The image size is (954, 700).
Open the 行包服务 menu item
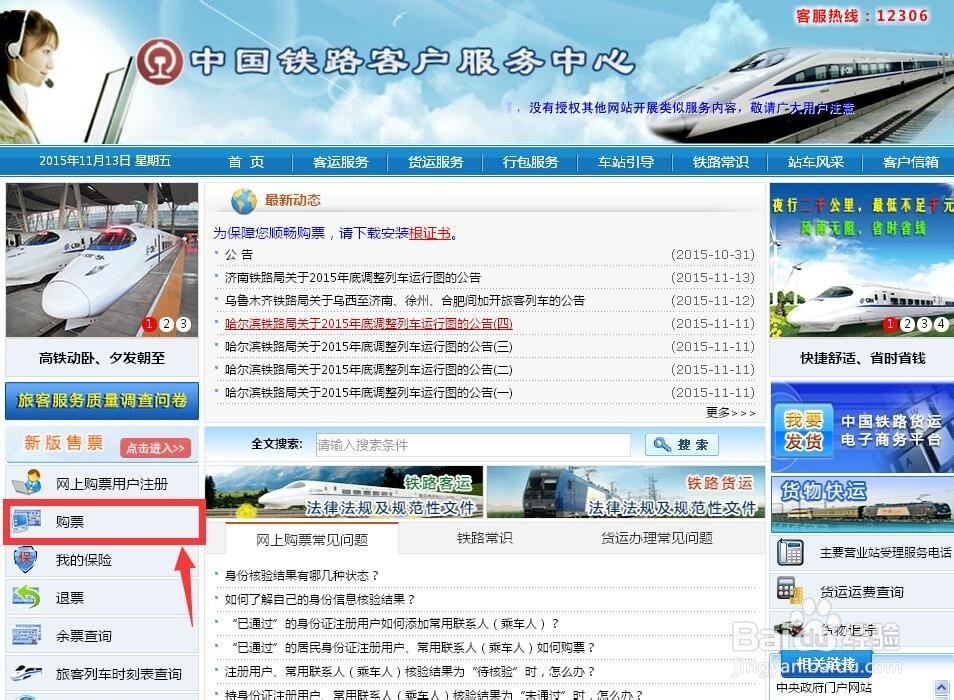tap(531, 162)
